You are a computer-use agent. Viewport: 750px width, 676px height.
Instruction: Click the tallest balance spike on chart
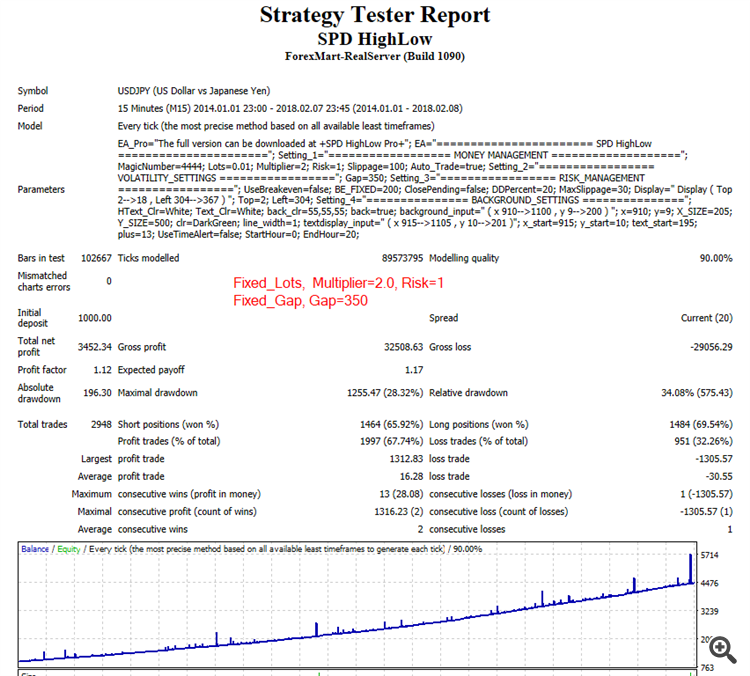coord(690,568)
